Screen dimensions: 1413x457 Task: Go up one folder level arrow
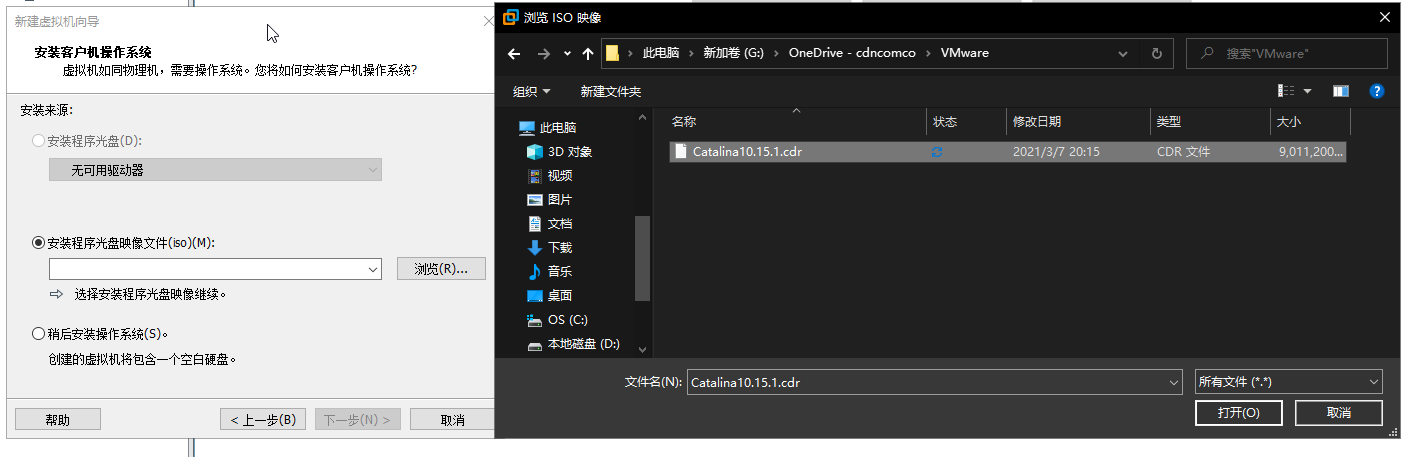[589, 54]
